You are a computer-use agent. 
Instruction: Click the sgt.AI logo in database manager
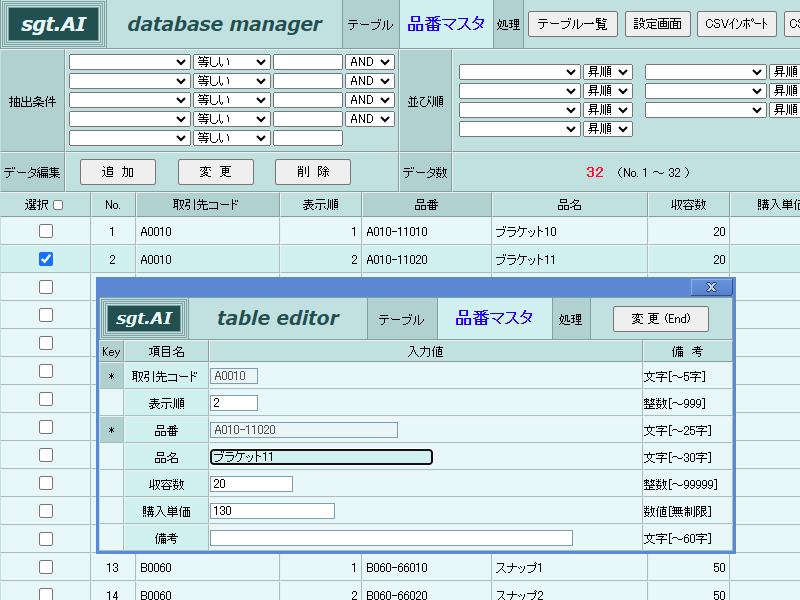53,24
